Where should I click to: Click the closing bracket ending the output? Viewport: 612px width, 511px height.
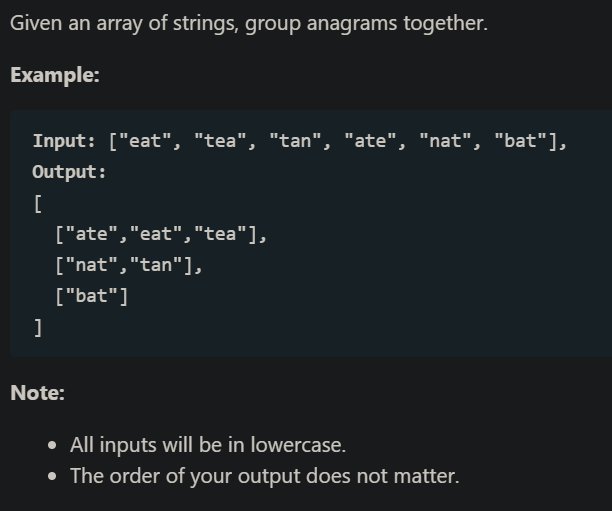[x=37, y=327]
